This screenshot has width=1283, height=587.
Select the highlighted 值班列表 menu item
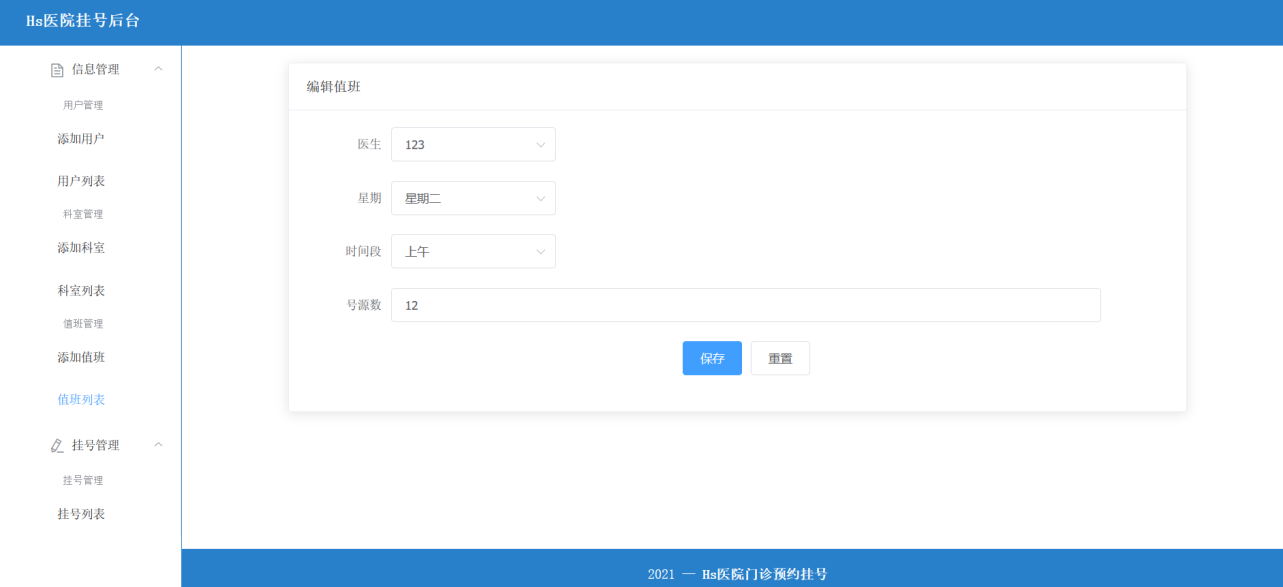81,400
